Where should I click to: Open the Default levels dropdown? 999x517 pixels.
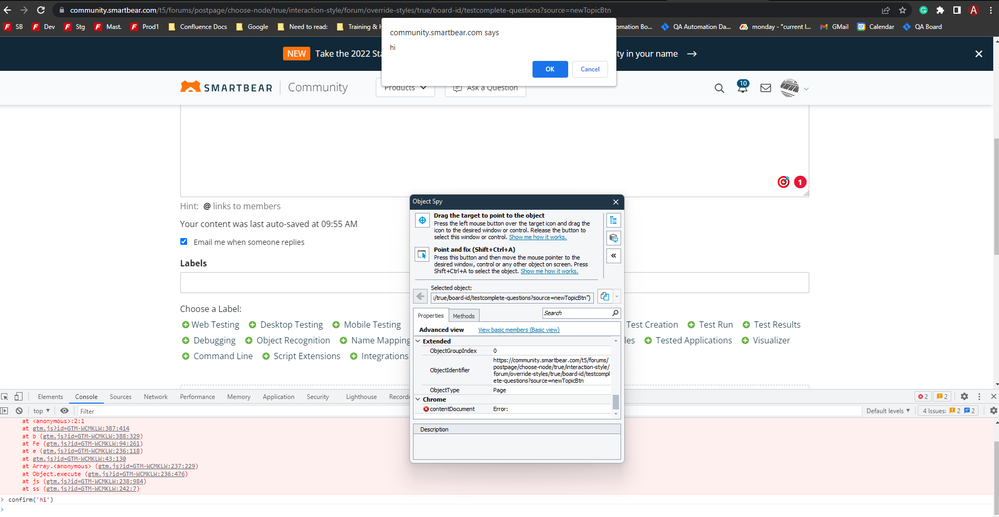coord(888,411)
